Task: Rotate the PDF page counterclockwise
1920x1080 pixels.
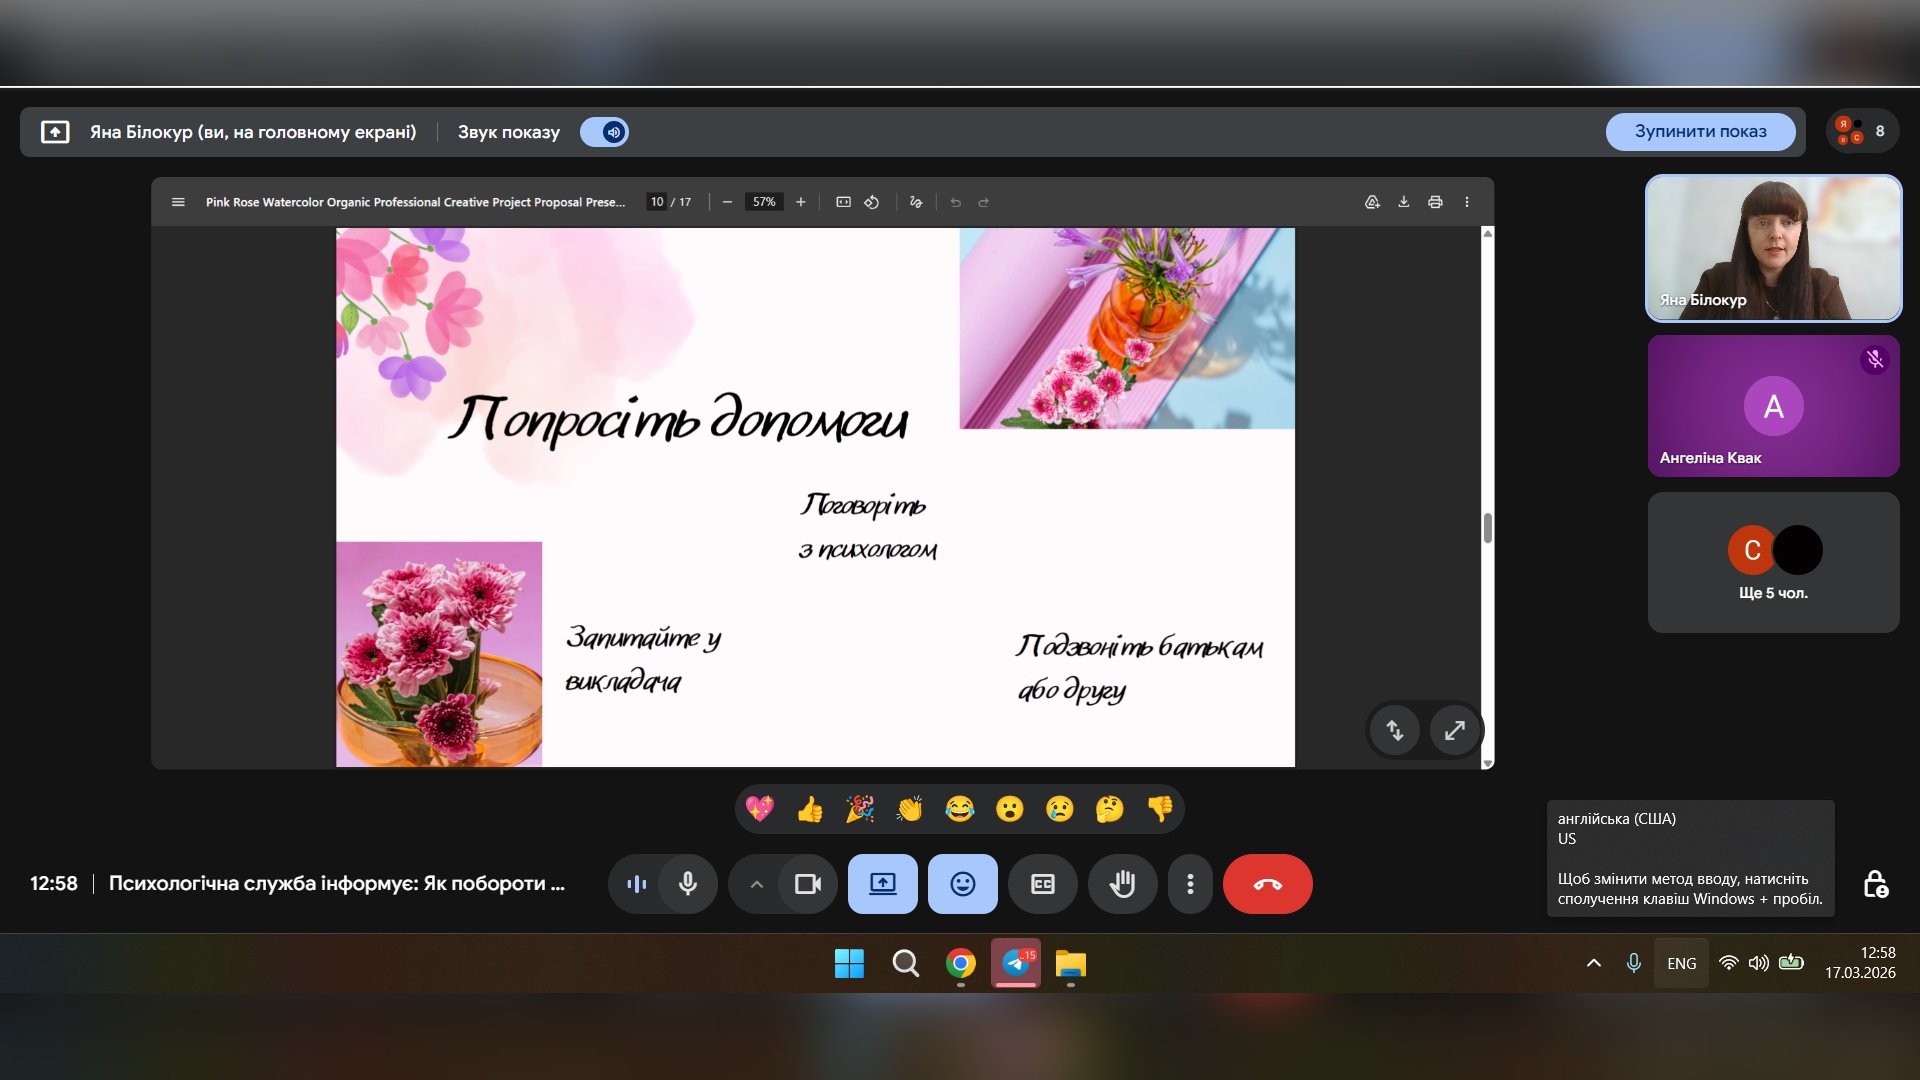Action: [872, 202]
